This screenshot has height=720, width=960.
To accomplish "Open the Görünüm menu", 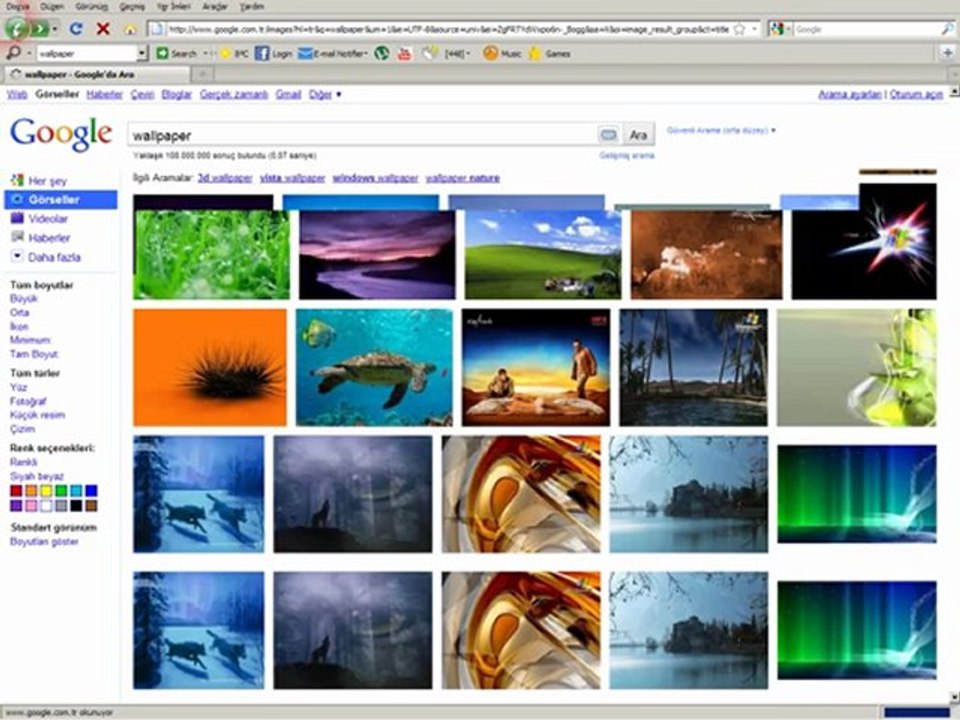I will (92, 7).
